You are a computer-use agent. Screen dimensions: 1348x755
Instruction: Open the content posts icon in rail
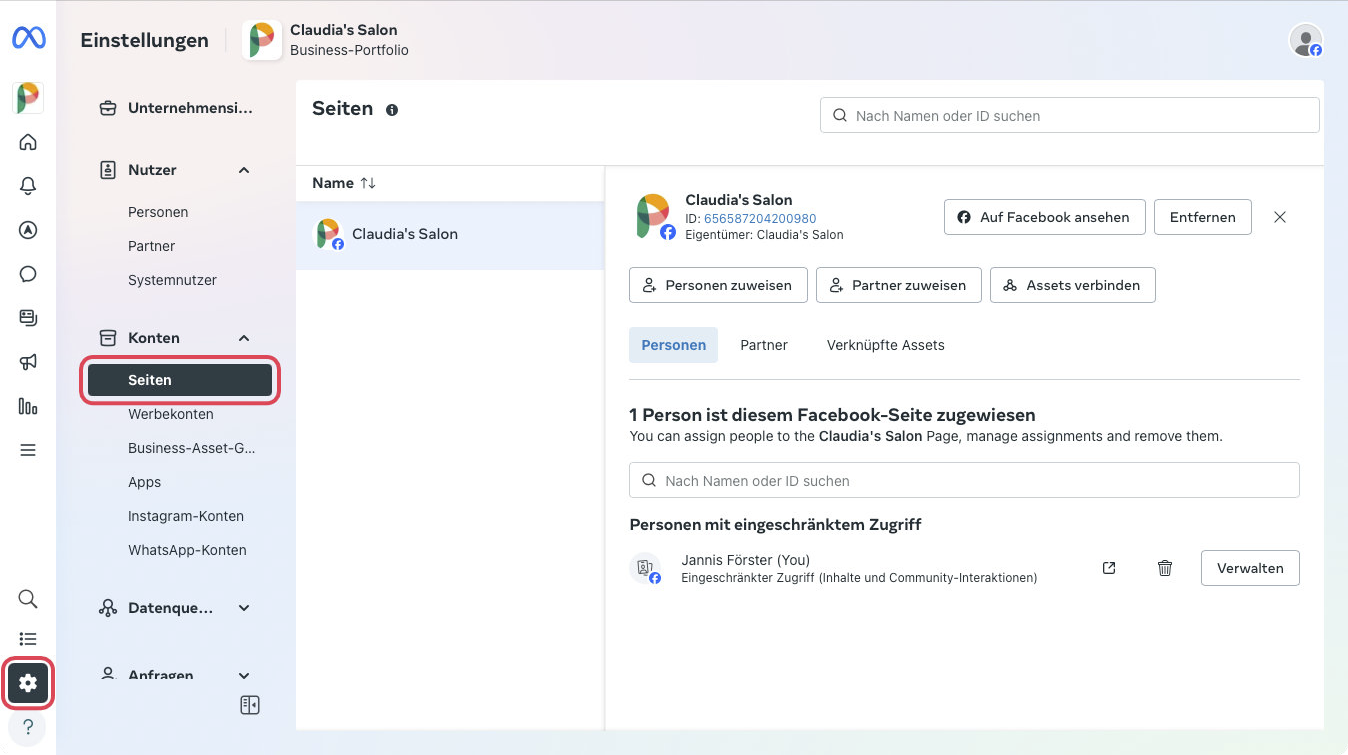(28, 318)
